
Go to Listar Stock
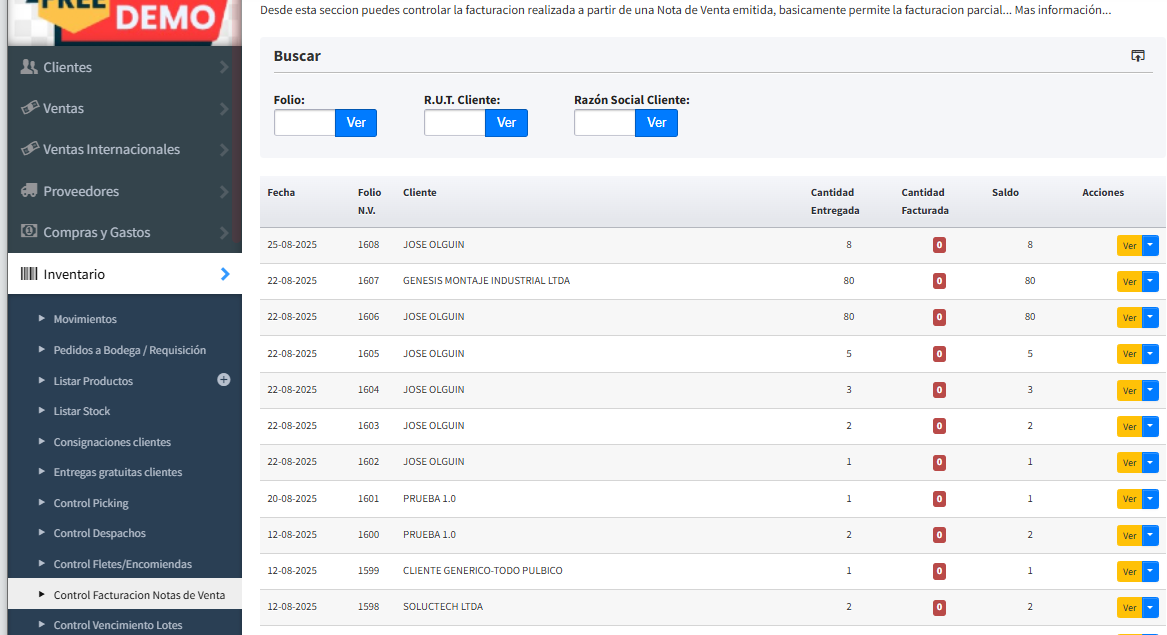tap(82, 411)
